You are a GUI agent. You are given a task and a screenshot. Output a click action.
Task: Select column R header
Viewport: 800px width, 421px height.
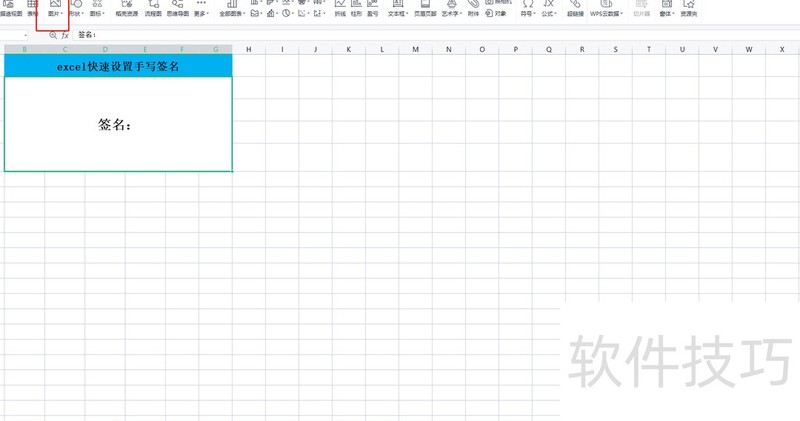pos(582,49)
